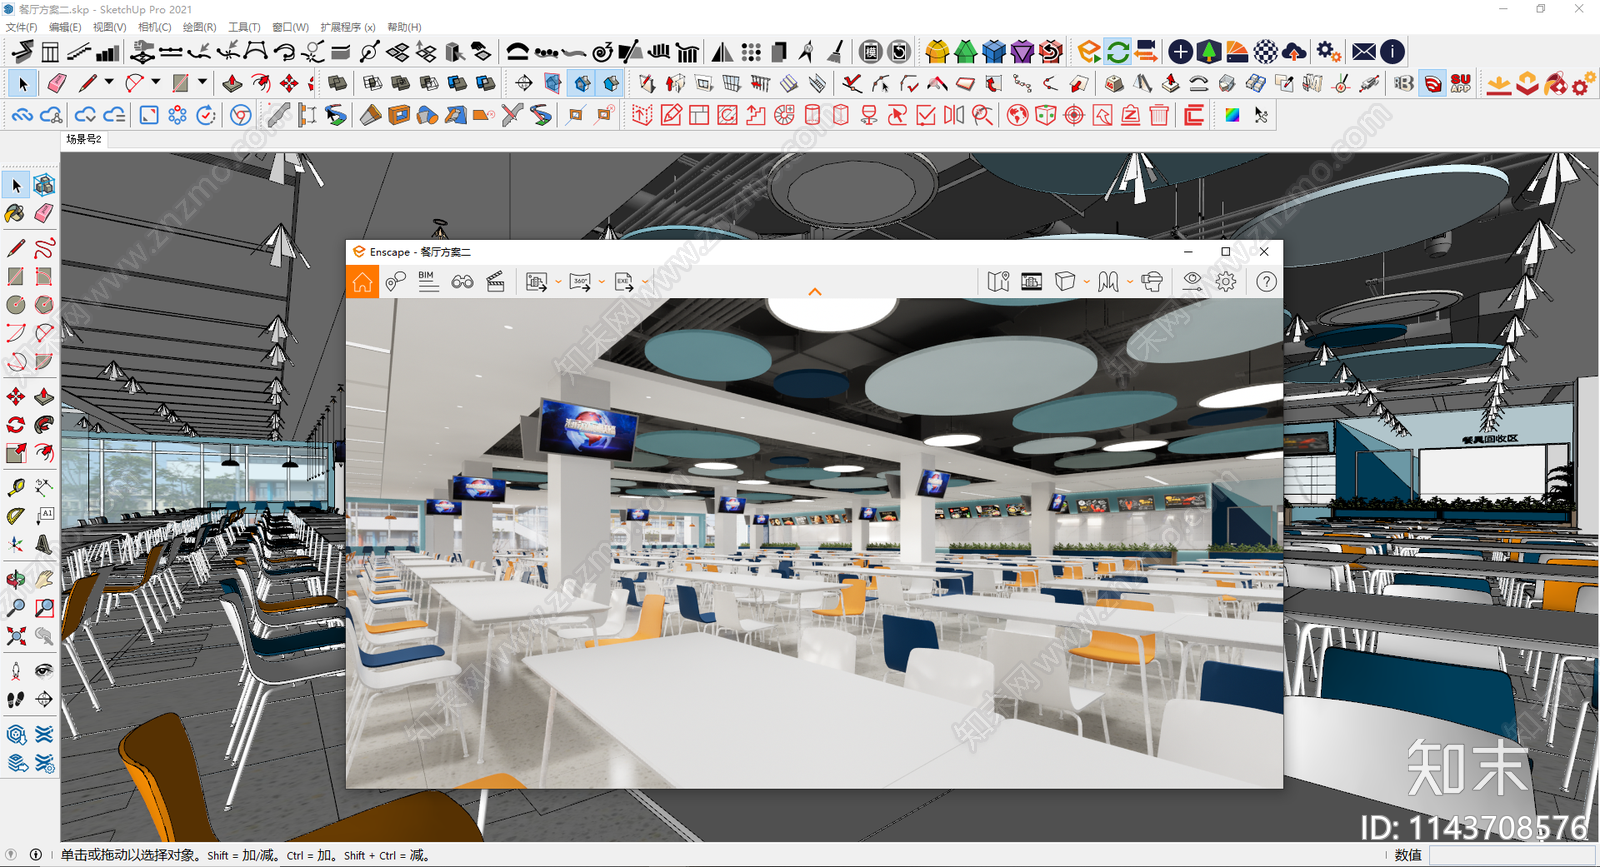Open video editor clapperboard in Enscape
The width and height of the screenshot is (1600, 867).
(495, 282)
